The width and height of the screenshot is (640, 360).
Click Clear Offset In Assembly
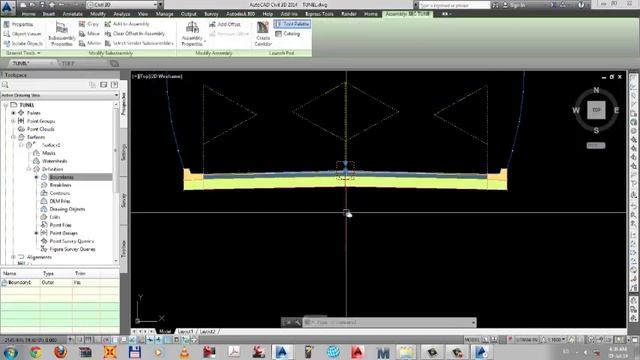pos(135,33)
